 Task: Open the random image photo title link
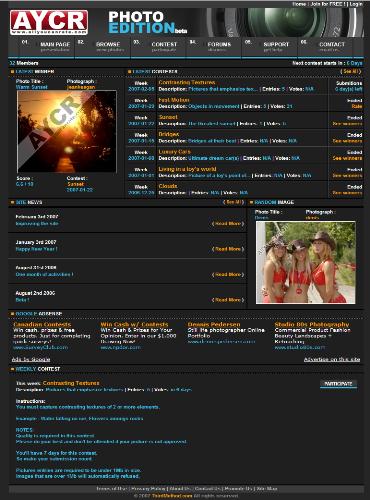pos(261,218)
